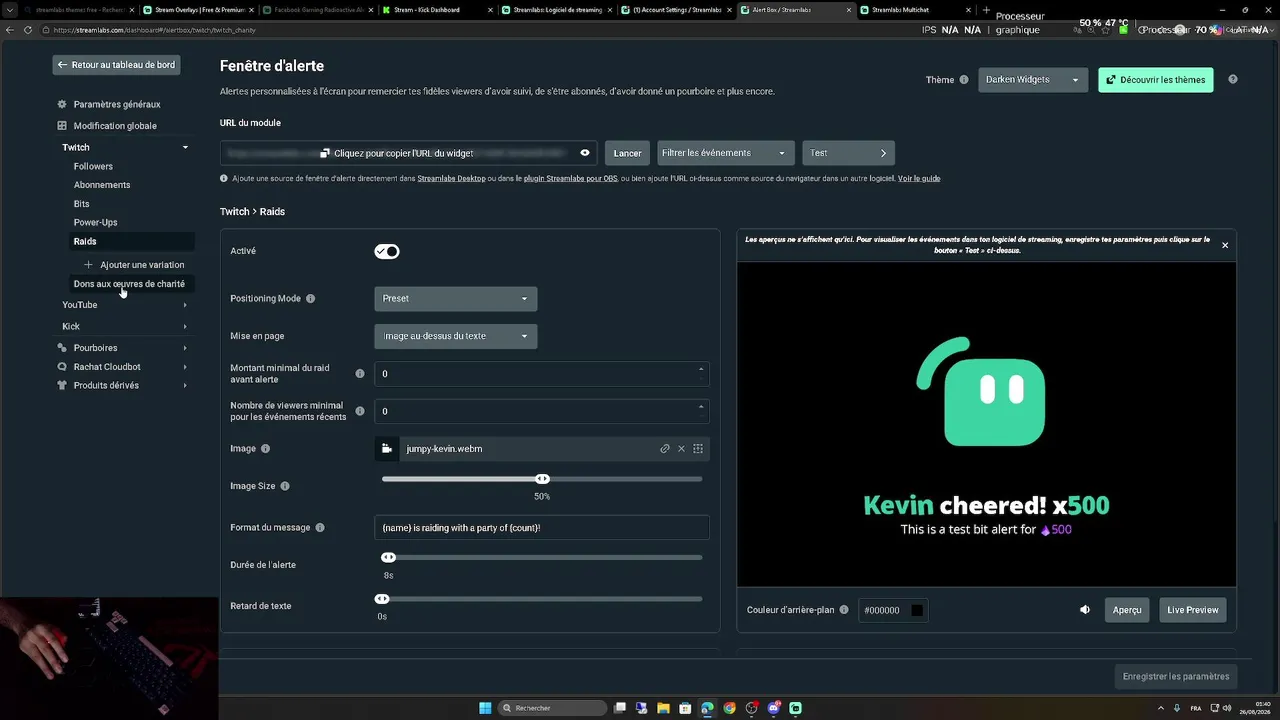Open Google Chrome from the taskbar
This screenshot has height=720, width=1280.
point(729,708)
